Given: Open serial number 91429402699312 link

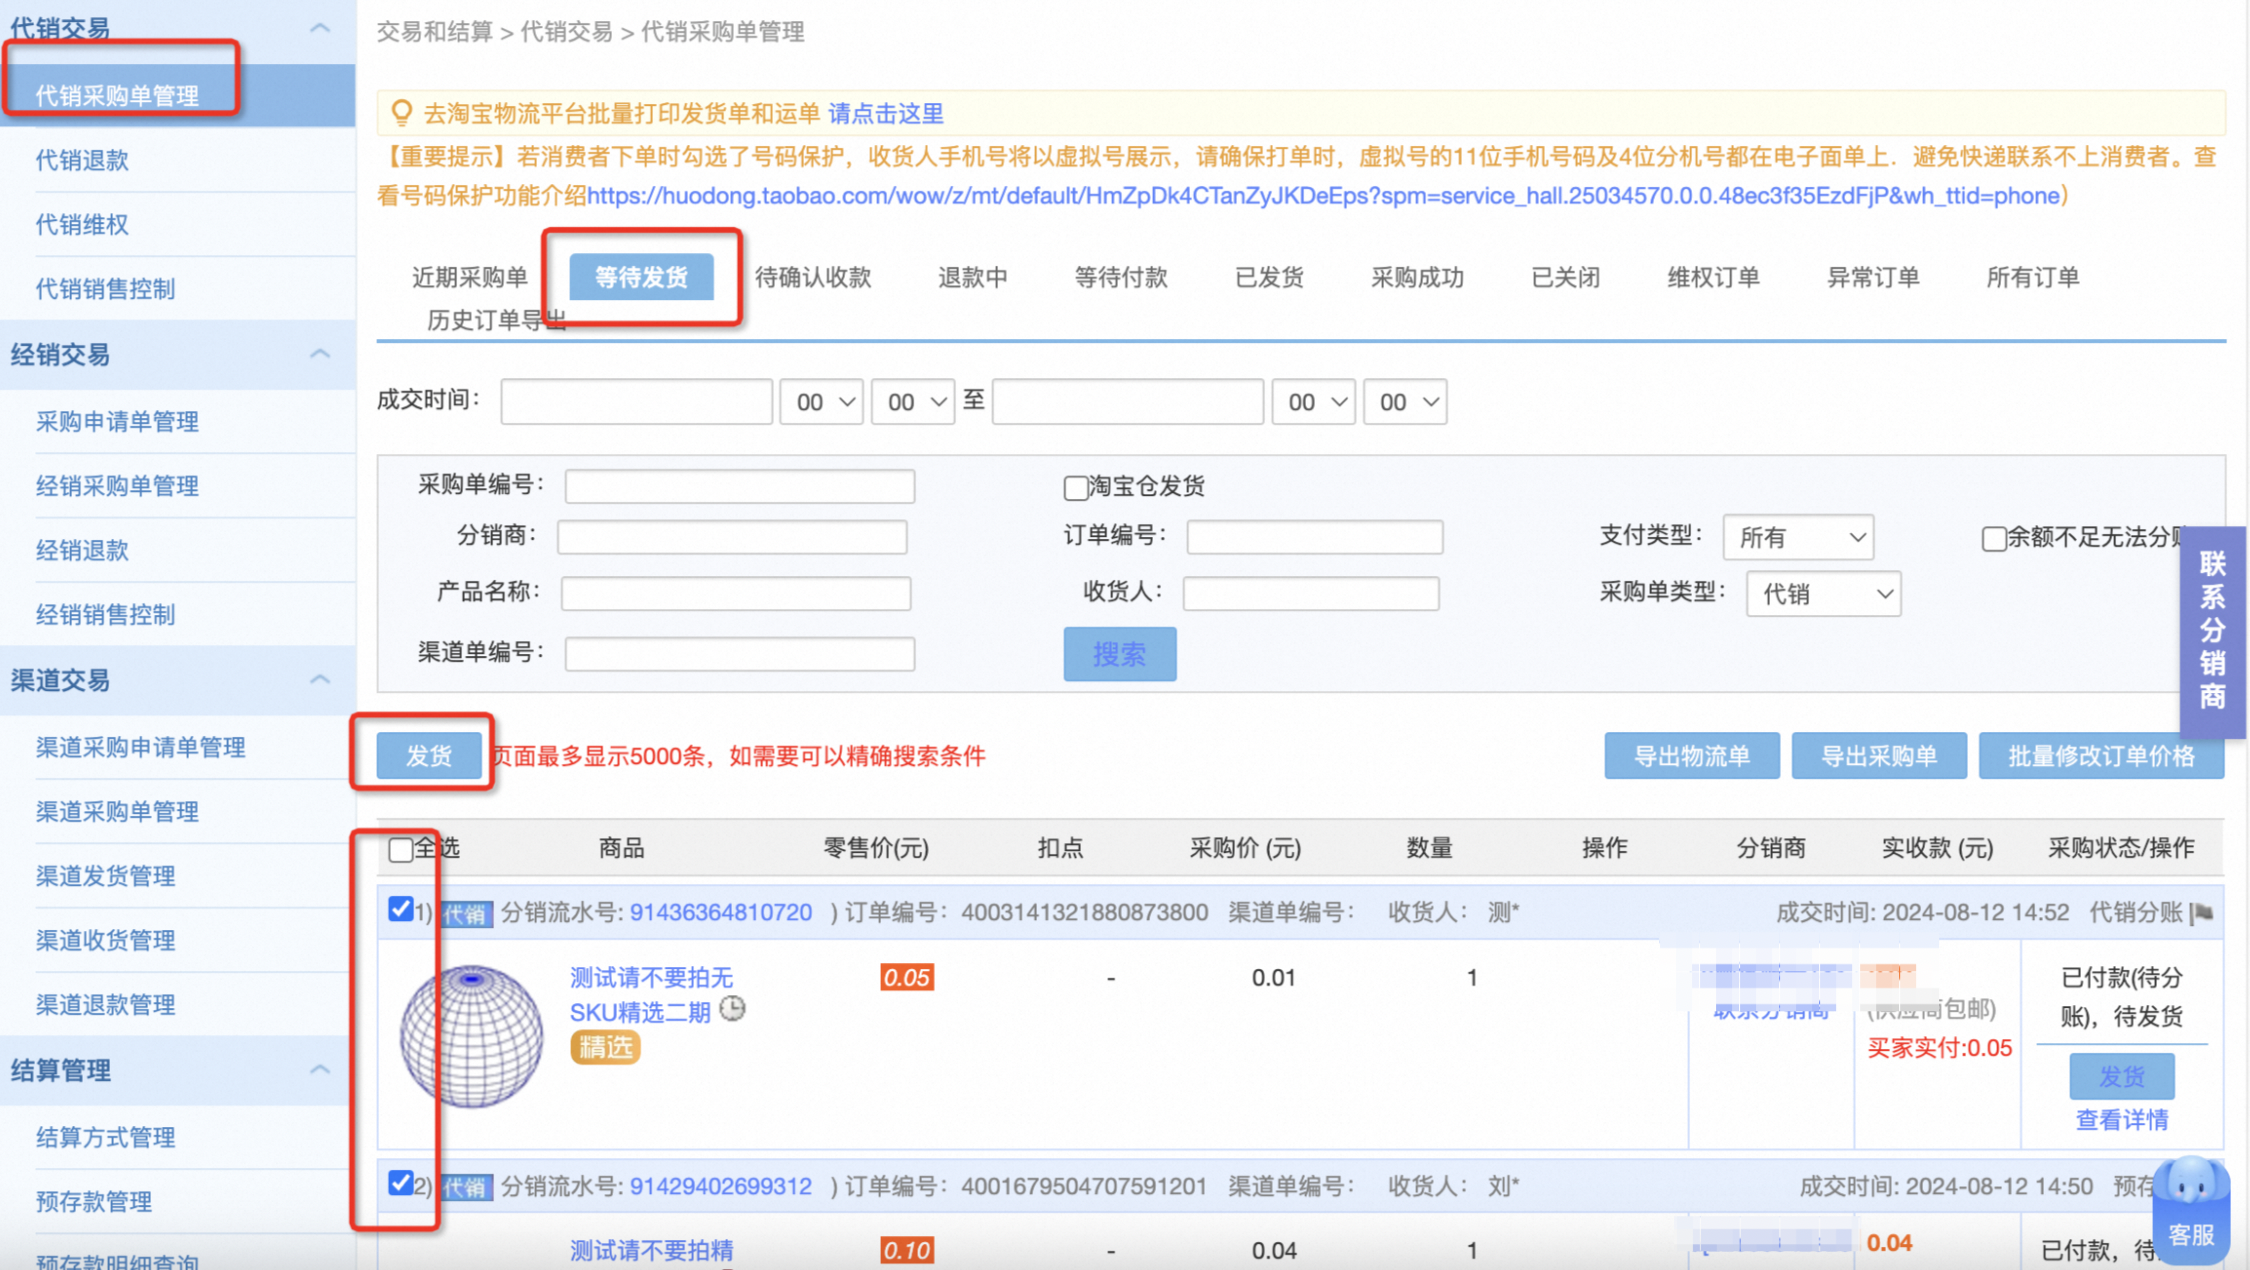Looking at the screenshot, I should point(721,1187).
